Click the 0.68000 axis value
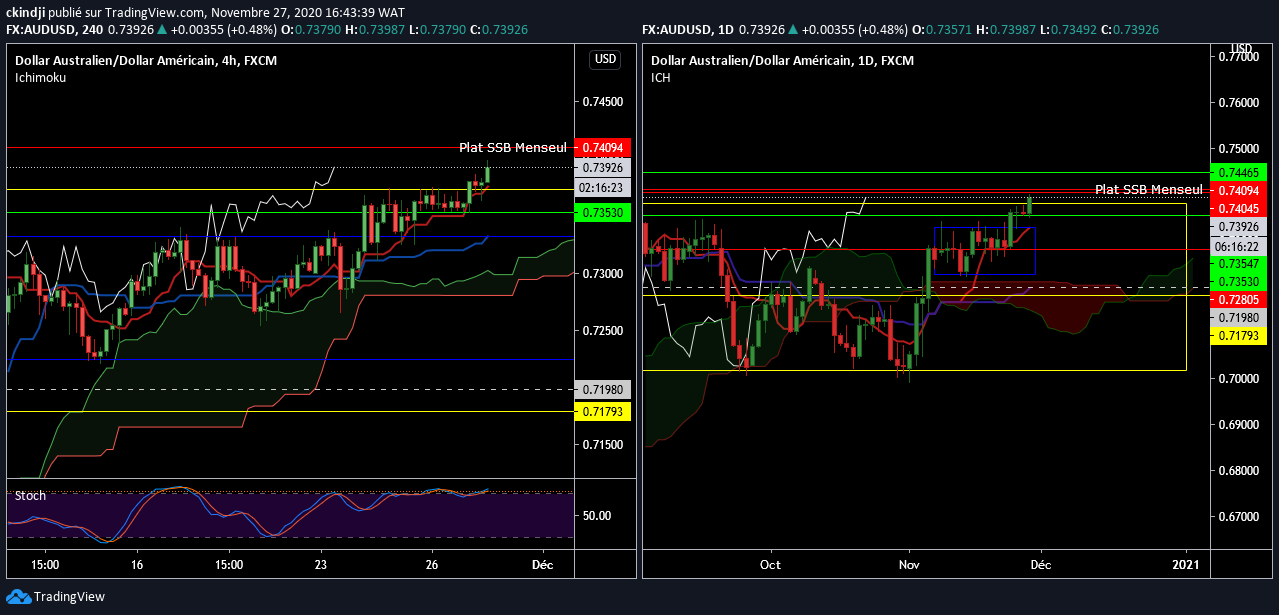Viewport: 1279px width, 615px height. 1238,471
